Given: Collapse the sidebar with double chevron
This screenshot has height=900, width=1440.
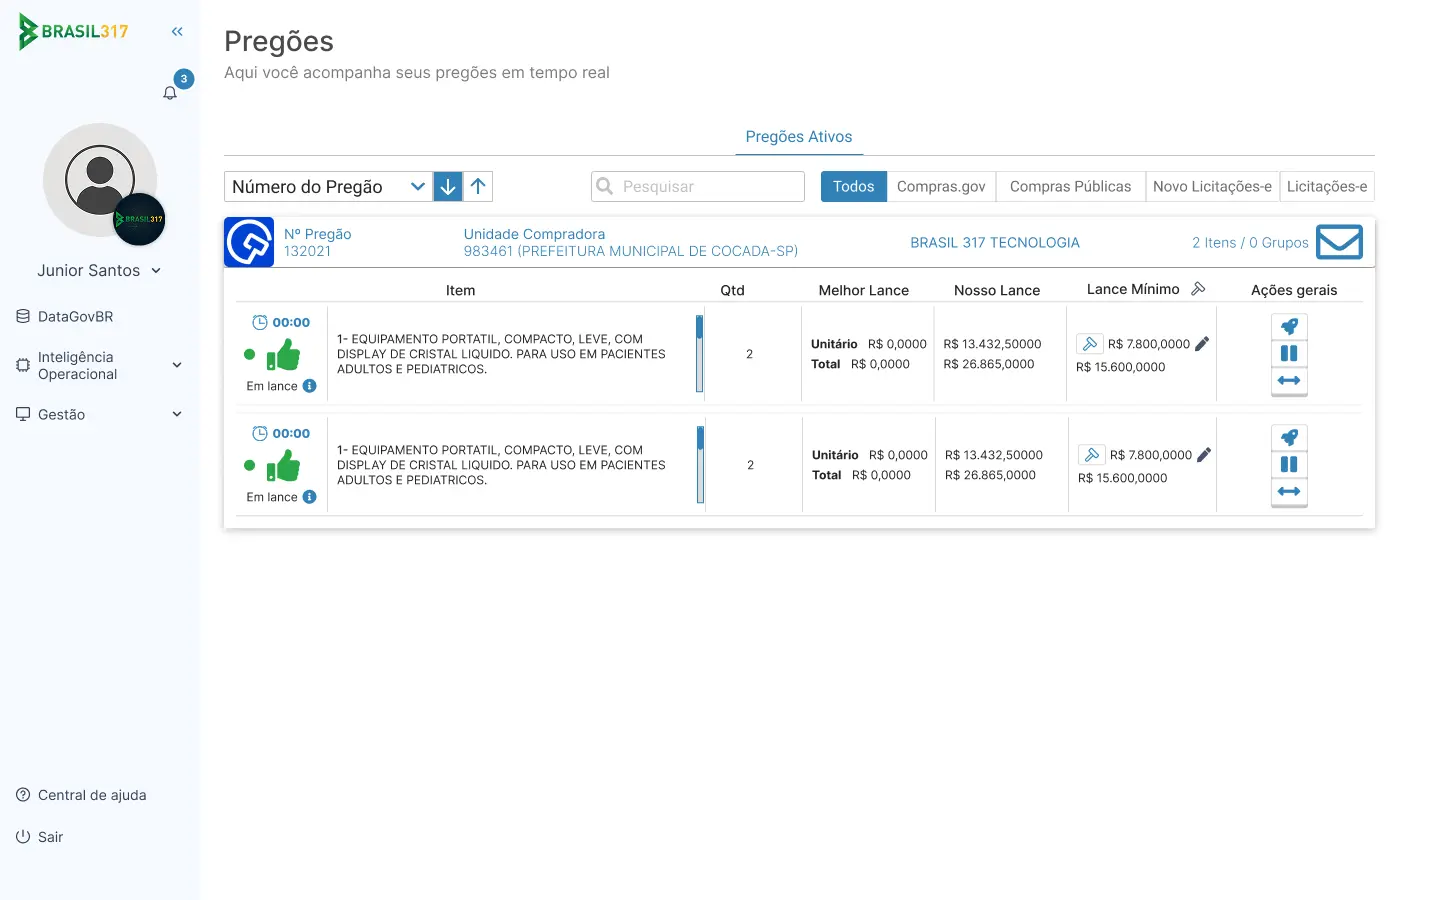Looking at the screenshot, I should tap(177, 32).
